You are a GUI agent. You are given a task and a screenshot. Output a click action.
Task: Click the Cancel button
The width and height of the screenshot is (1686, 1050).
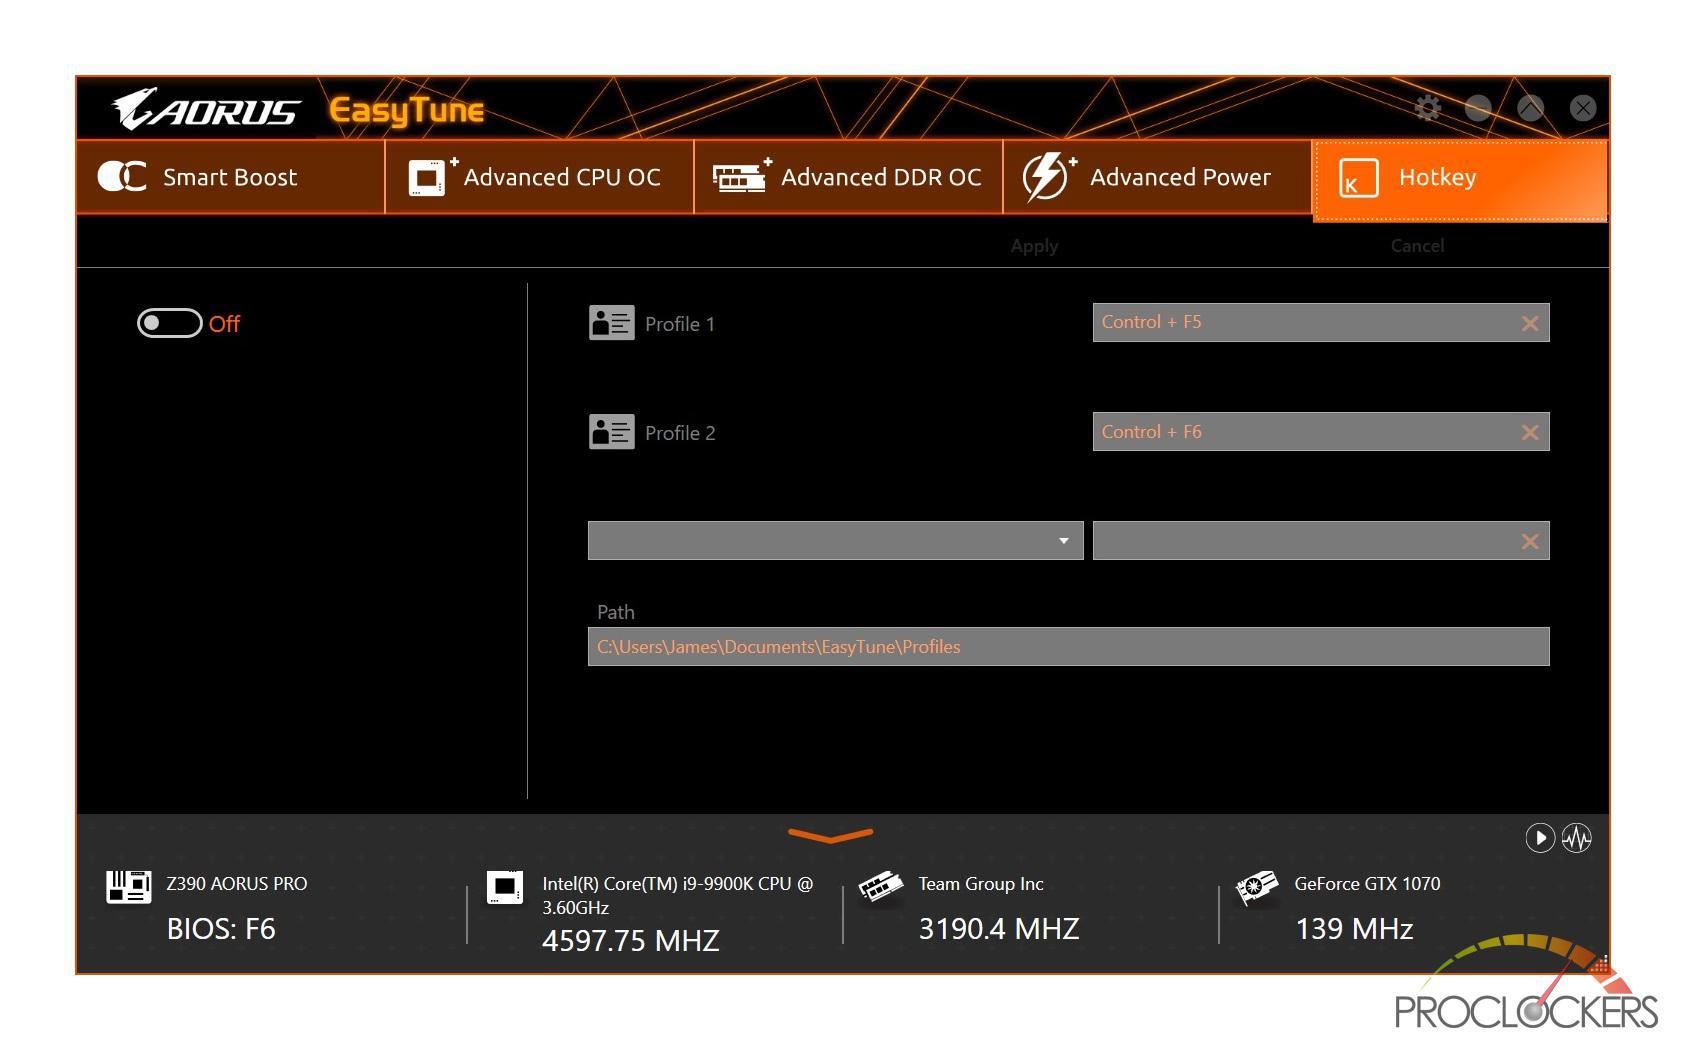tap(1417, 246)
